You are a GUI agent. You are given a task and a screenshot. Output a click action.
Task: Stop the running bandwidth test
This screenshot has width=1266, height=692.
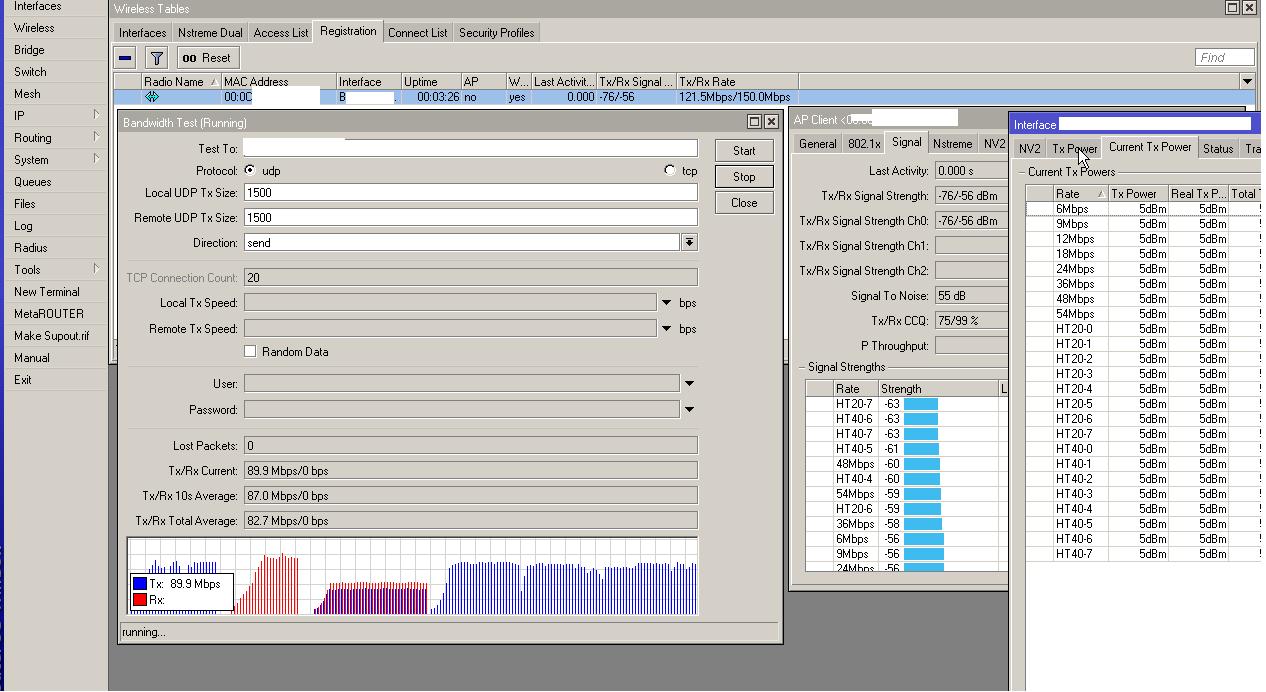[x=744, y=177]
